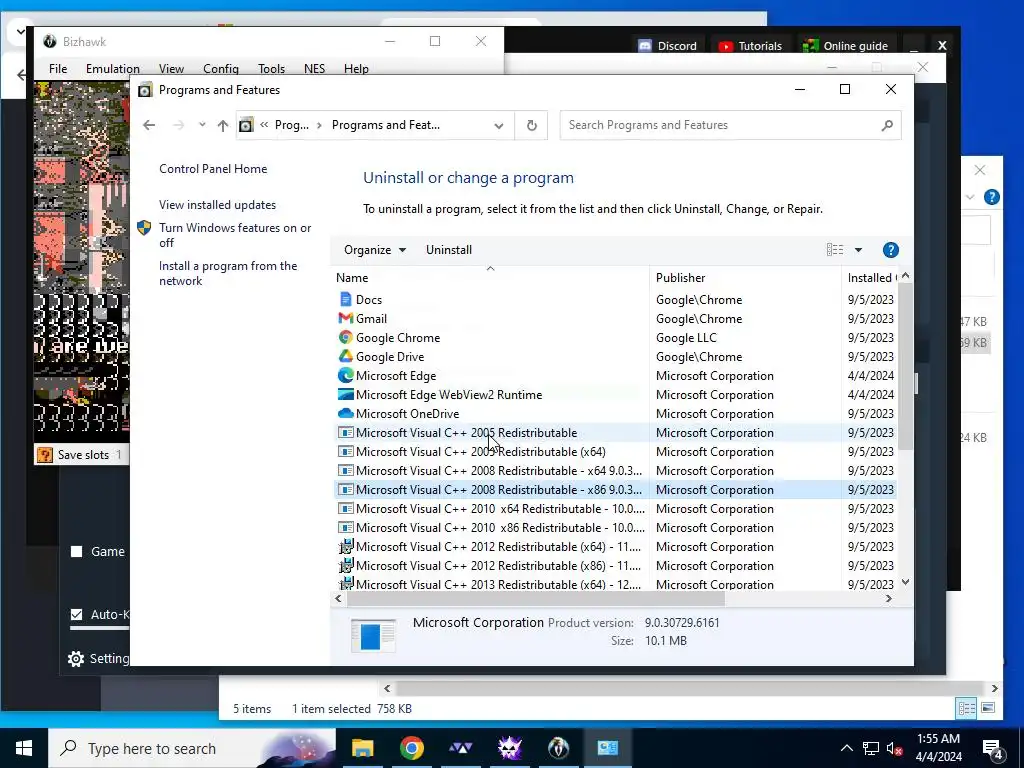Viewport: 1024px width, 768px height.
Task: Click the Google Chrome list icon
Action: coord(345,338)
